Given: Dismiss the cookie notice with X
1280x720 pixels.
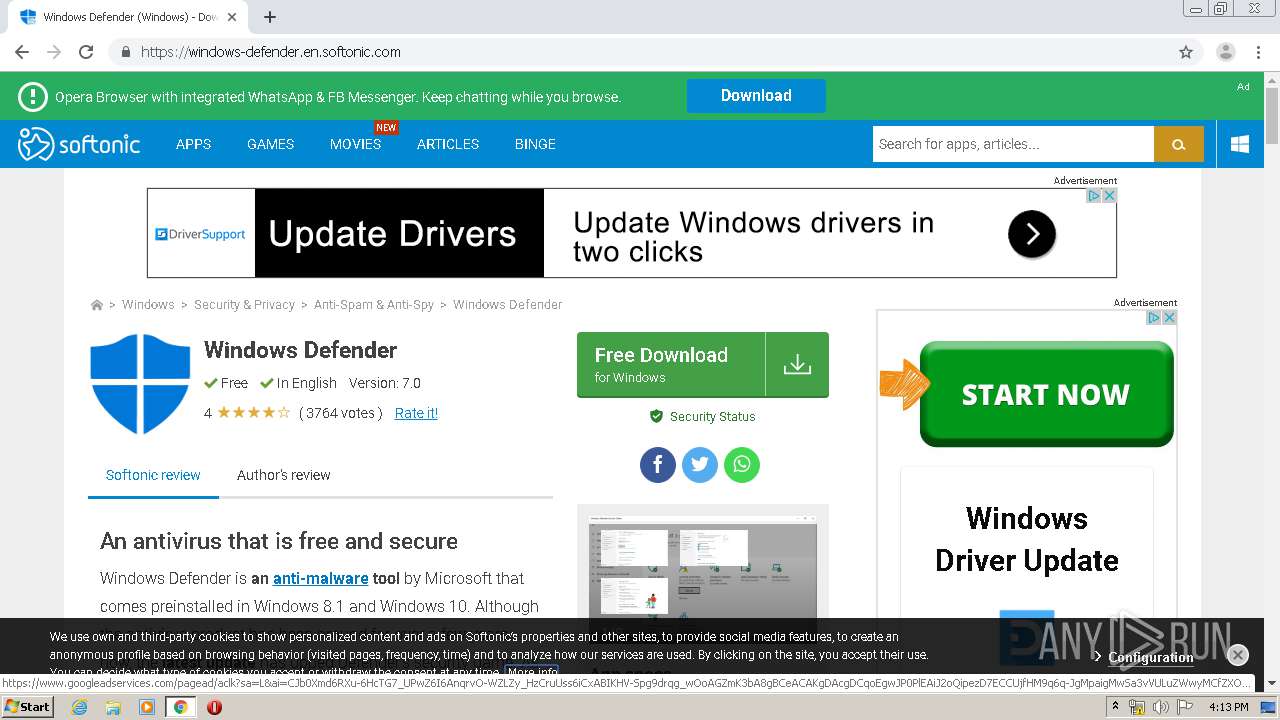Looking at the screenshot, I should (1238, 655).
